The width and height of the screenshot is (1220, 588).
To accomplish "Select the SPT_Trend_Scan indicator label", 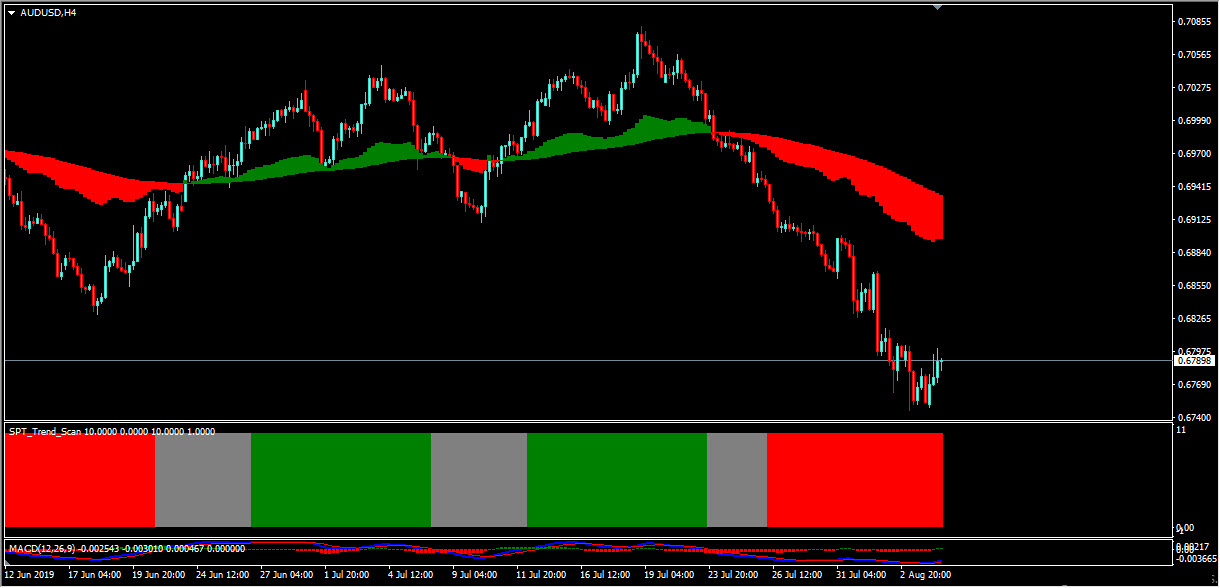I will [110, 431].
